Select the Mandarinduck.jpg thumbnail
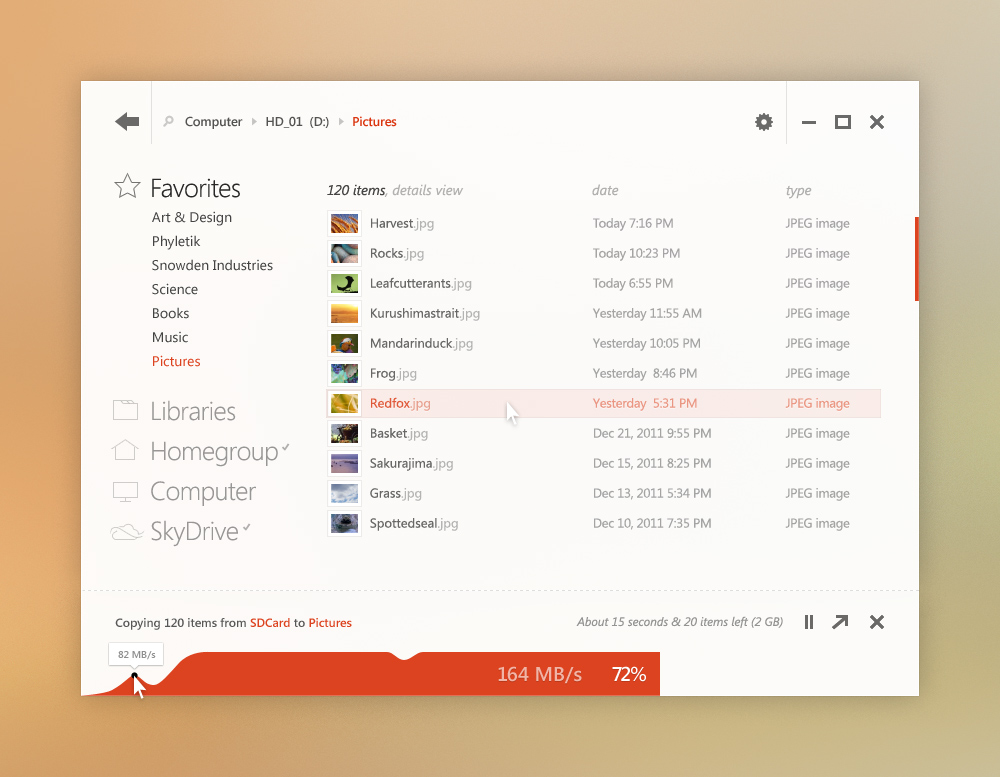This screenshot has height=777, width=1000. 344,343
